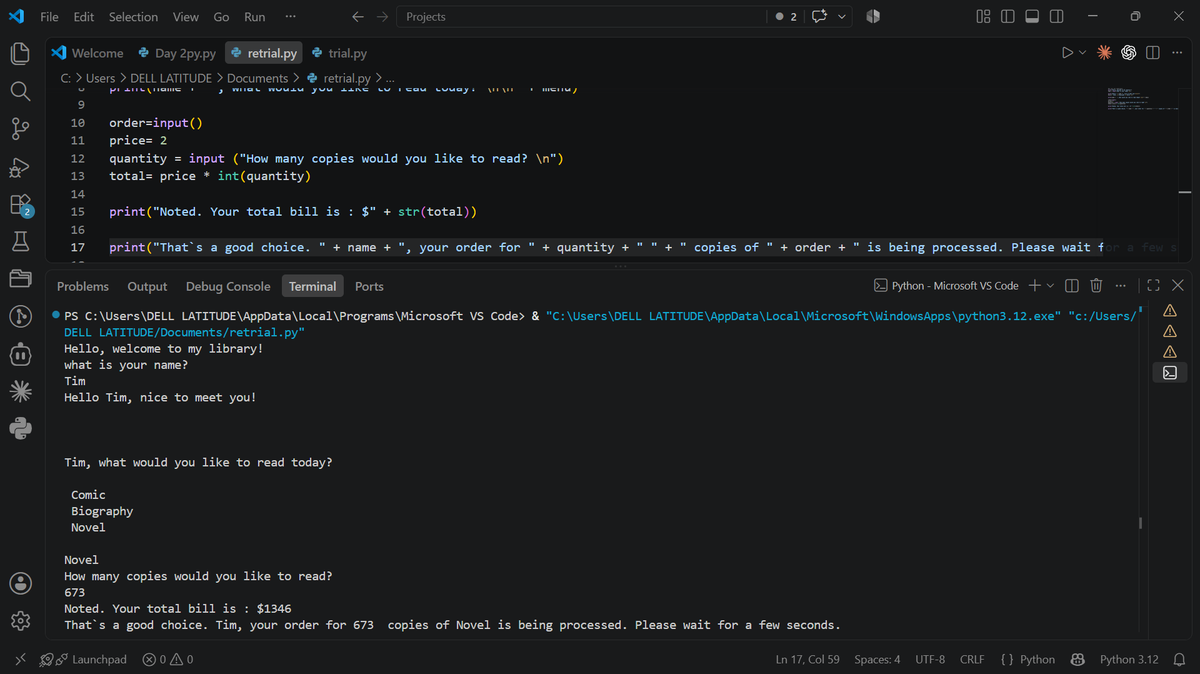Open the Python snake icon view

coord(20,428)
